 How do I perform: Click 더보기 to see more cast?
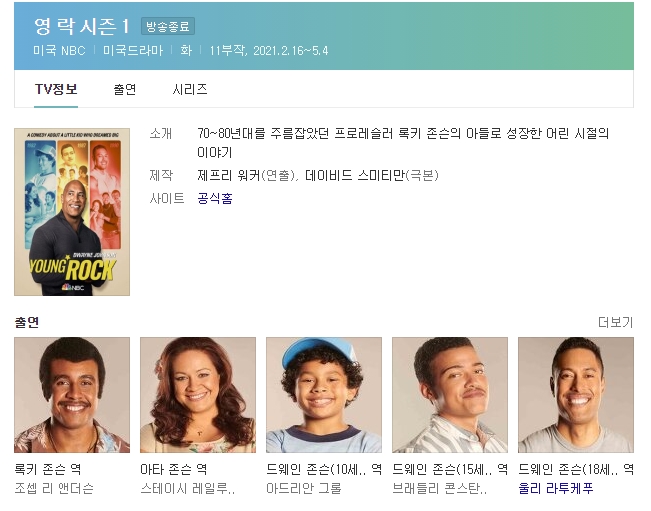[615, 322]
